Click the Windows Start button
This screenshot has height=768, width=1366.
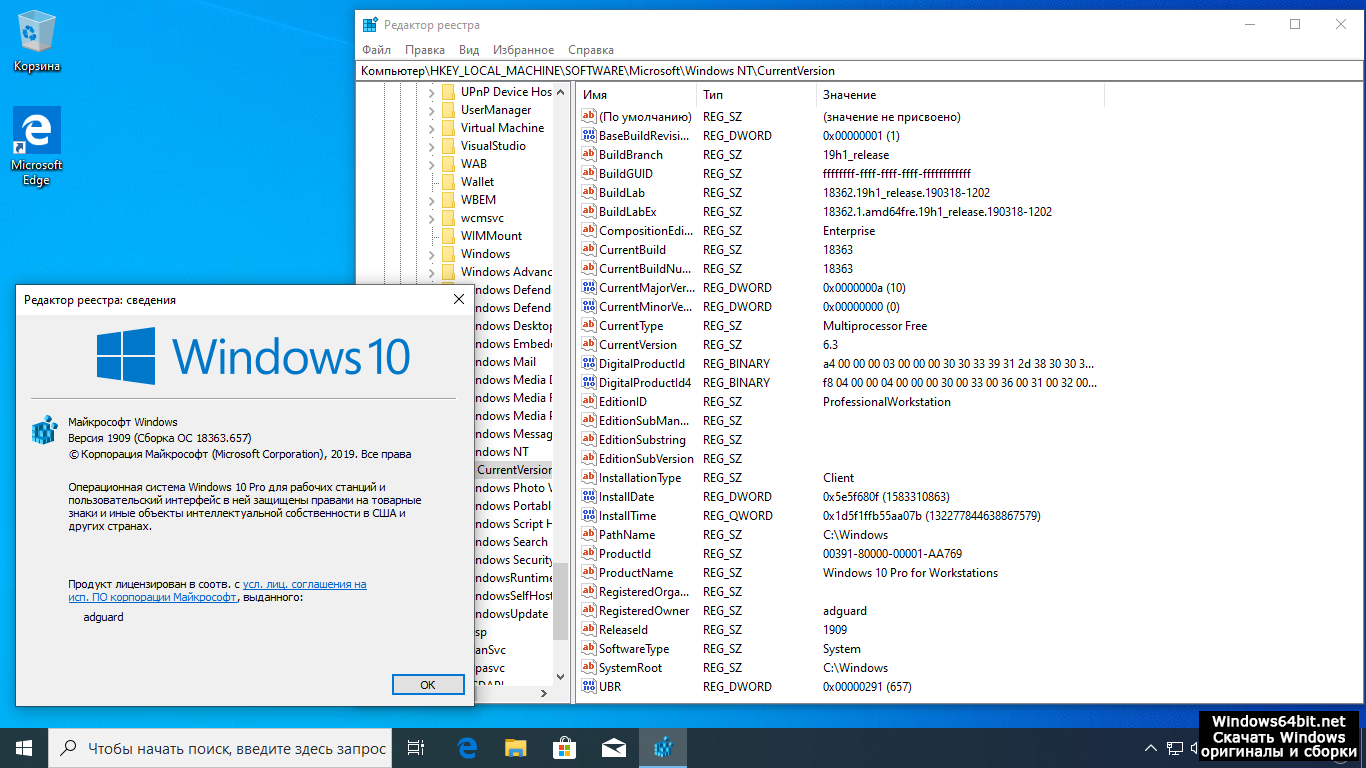[24, 748]
